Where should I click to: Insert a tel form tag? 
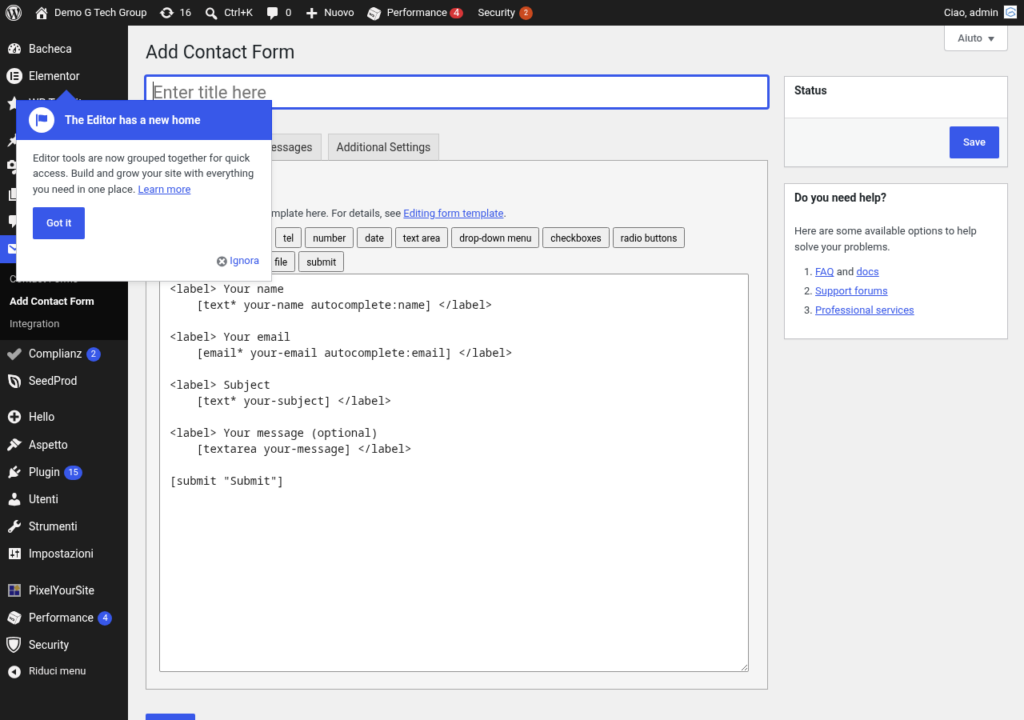(288, 238)
